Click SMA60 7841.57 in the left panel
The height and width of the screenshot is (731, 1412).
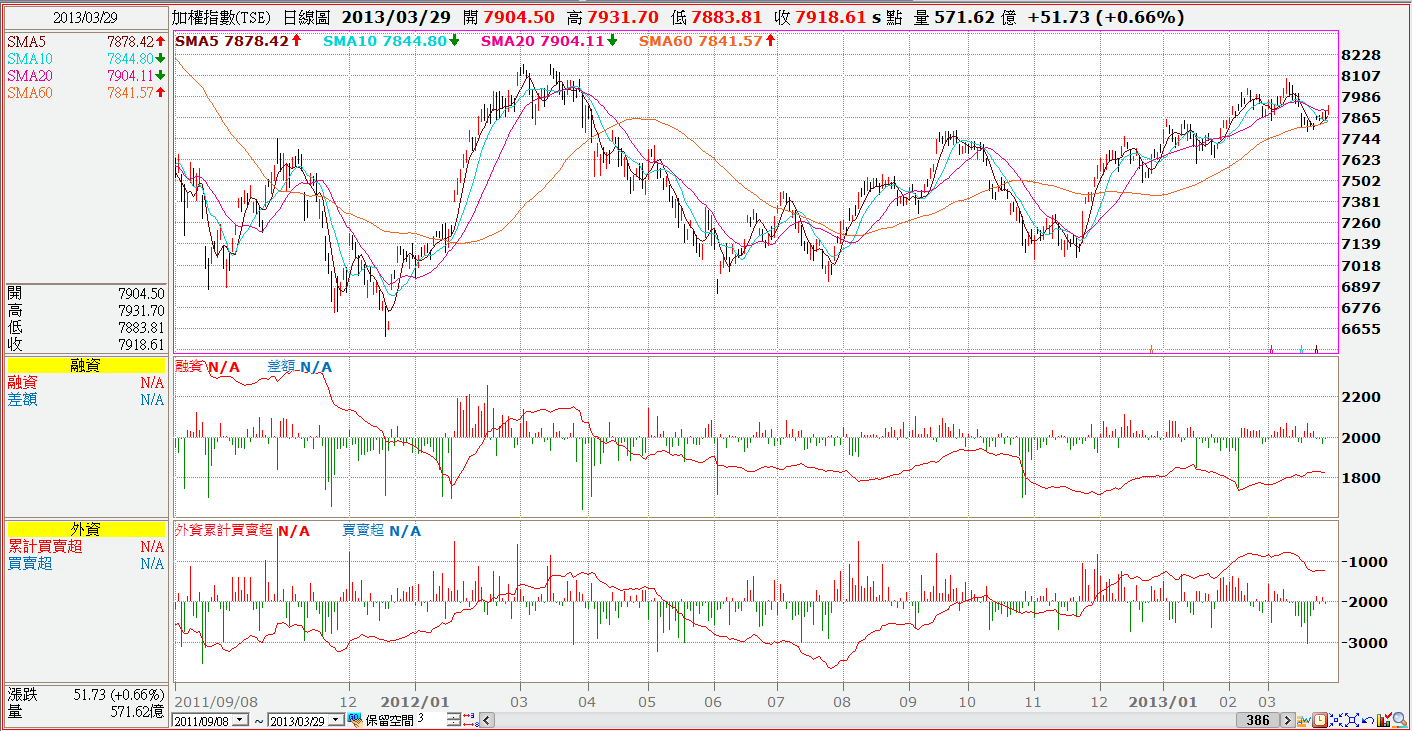85,93
